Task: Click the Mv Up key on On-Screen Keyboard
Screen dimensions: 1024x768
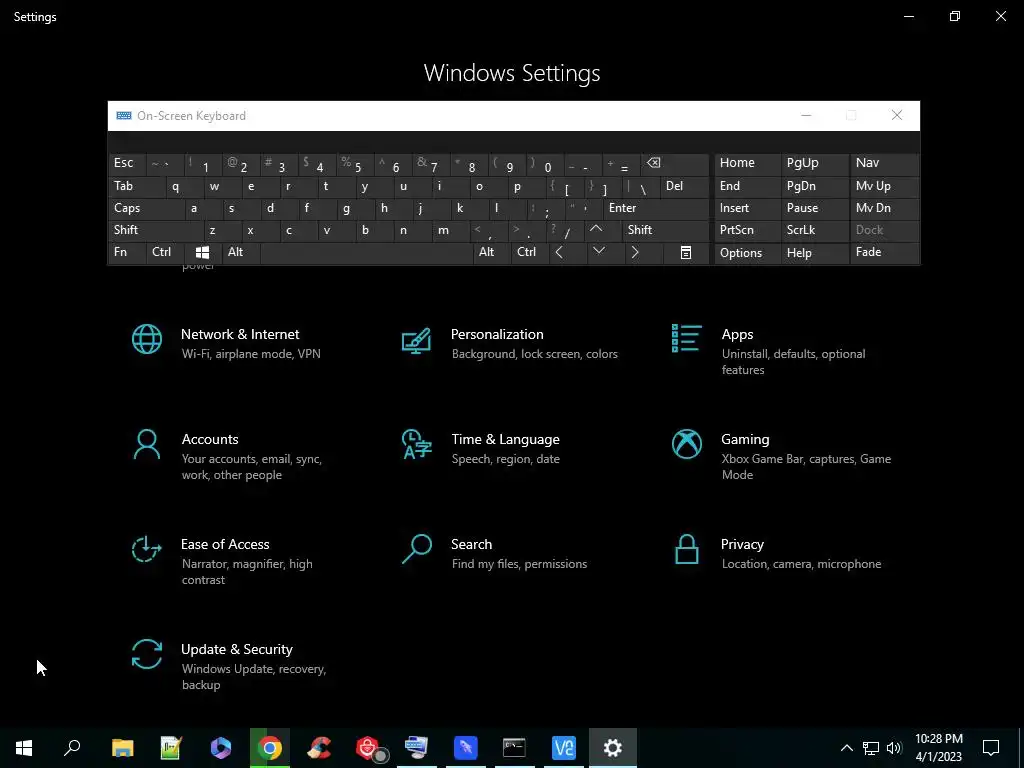Action: pyautogui.click(x=884, y=187)
